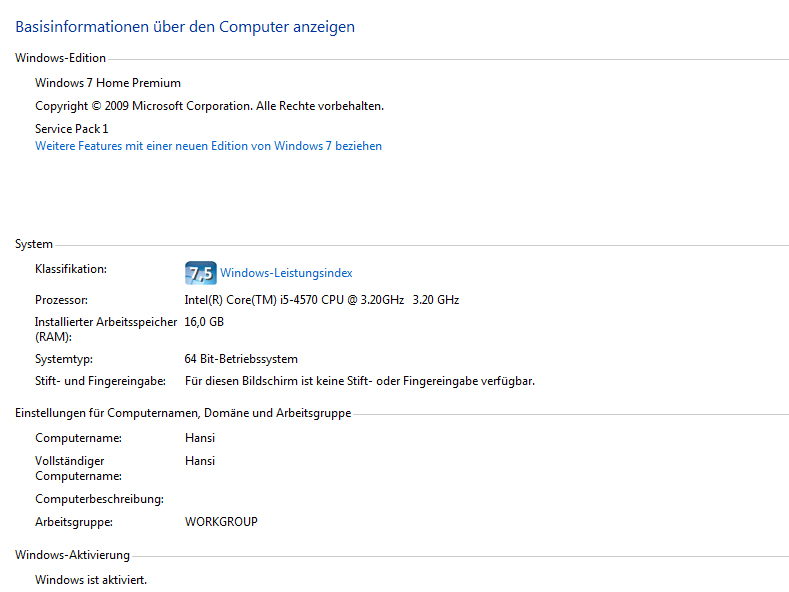Click the 'Windows ist aktiviert.' text
The width and height of the screenshot is (789, 592).
(x=91, y=580)
